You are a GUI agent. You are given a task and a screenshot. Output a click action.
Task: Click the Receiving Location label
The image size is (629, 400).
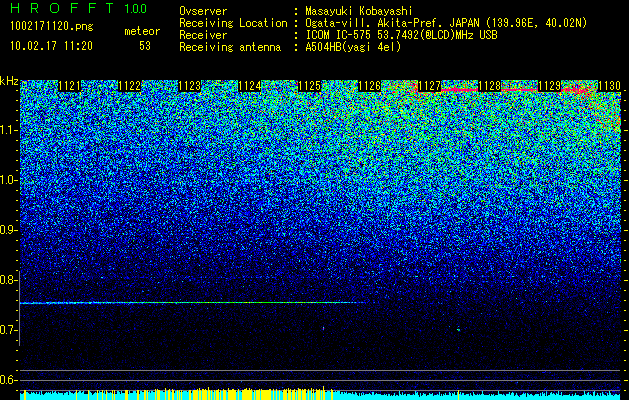coord(233,23)
